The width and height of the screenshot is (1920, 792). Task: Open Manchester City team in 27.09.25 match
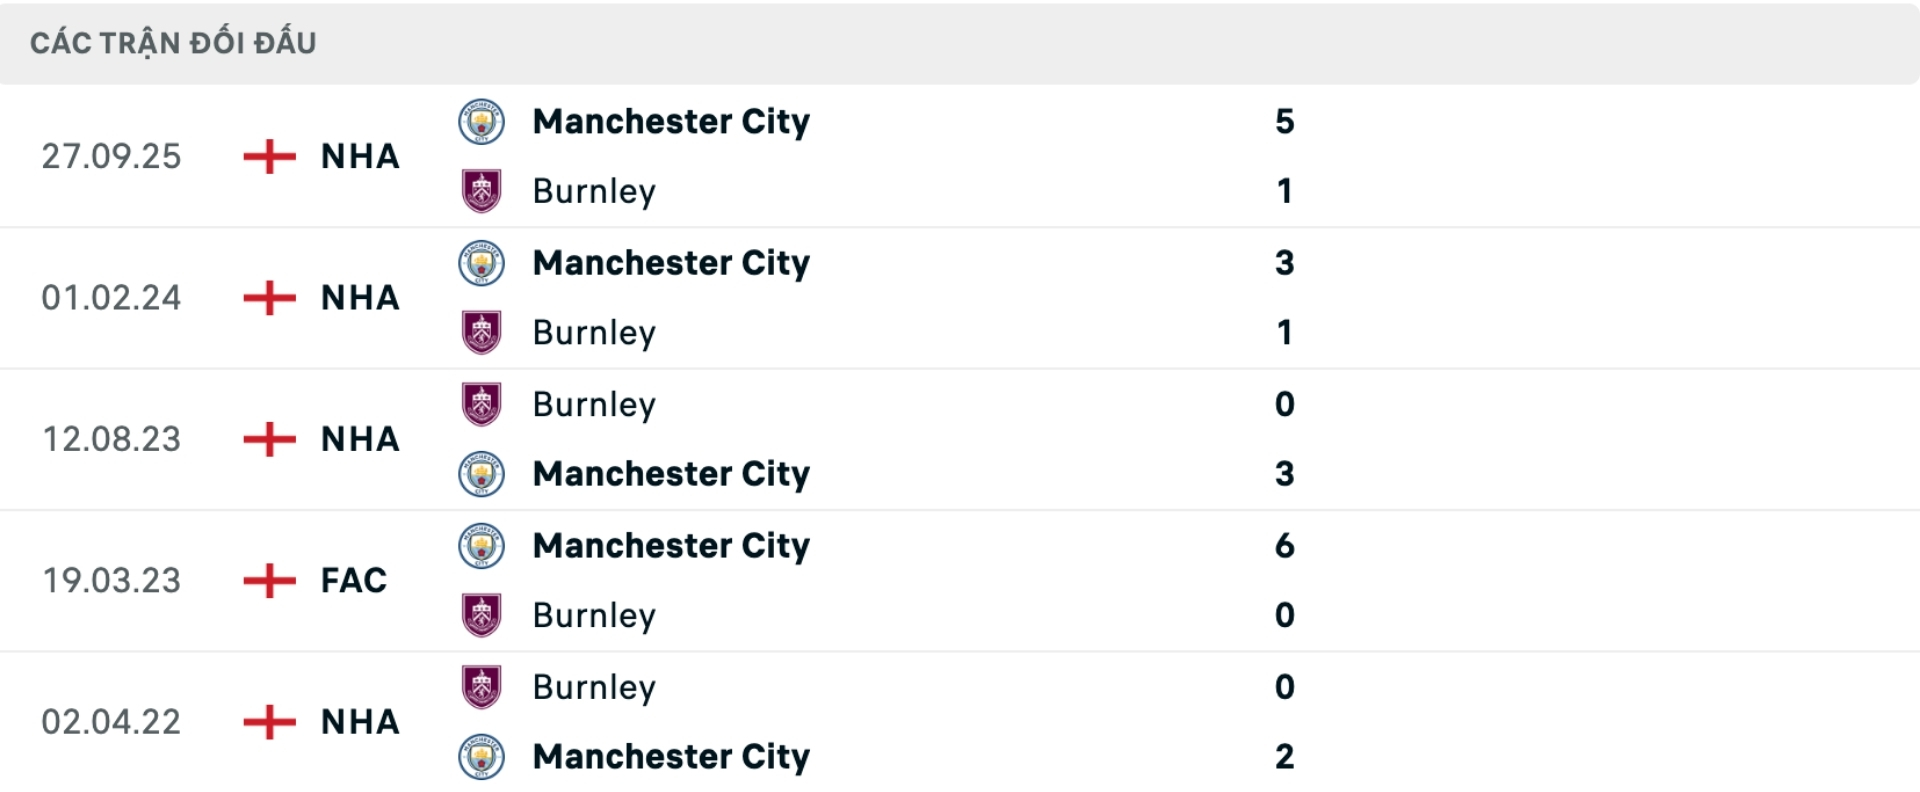coord(671,122)
